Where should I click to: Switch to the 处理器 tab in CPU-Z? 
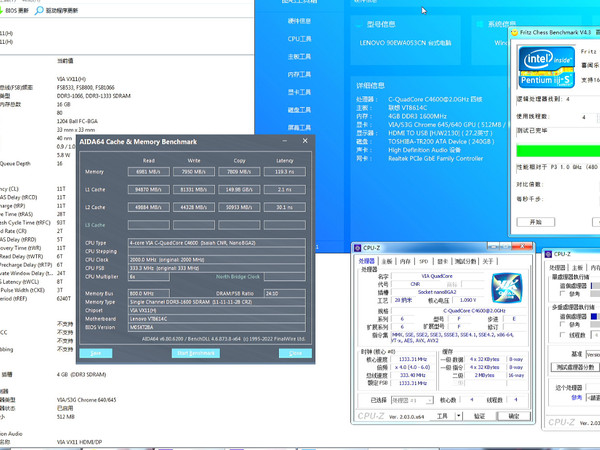pos(367,261)
